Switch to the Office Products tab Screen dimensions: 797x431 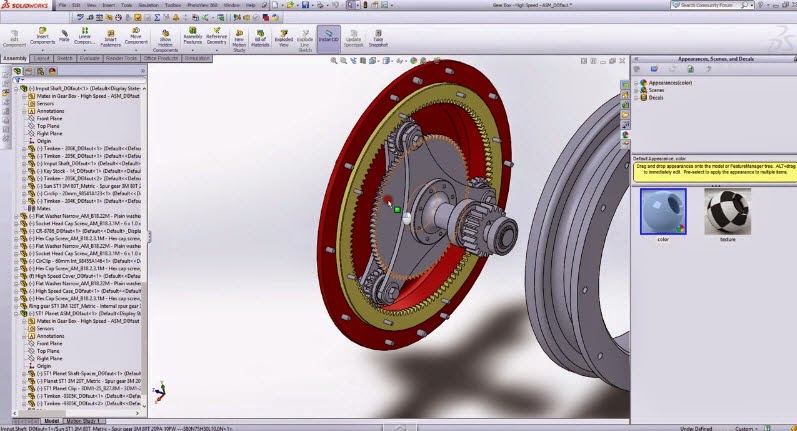(x=161, y=59)
